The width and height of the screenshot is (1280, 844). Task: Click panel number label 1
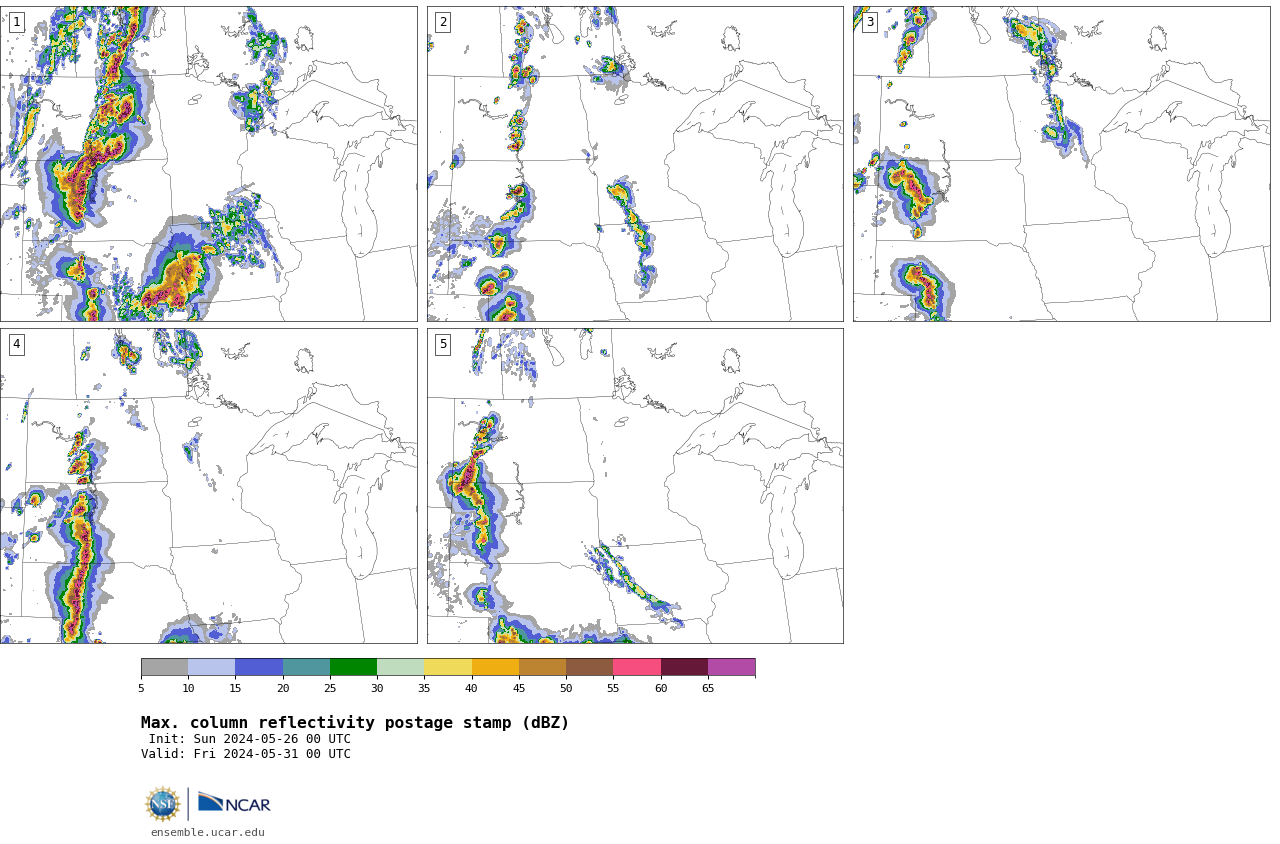click(x=16, y=22)
